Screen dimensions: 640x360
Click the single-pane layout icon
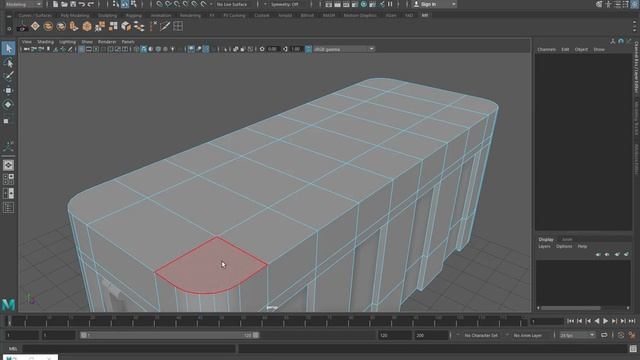(x=8, y=165)
